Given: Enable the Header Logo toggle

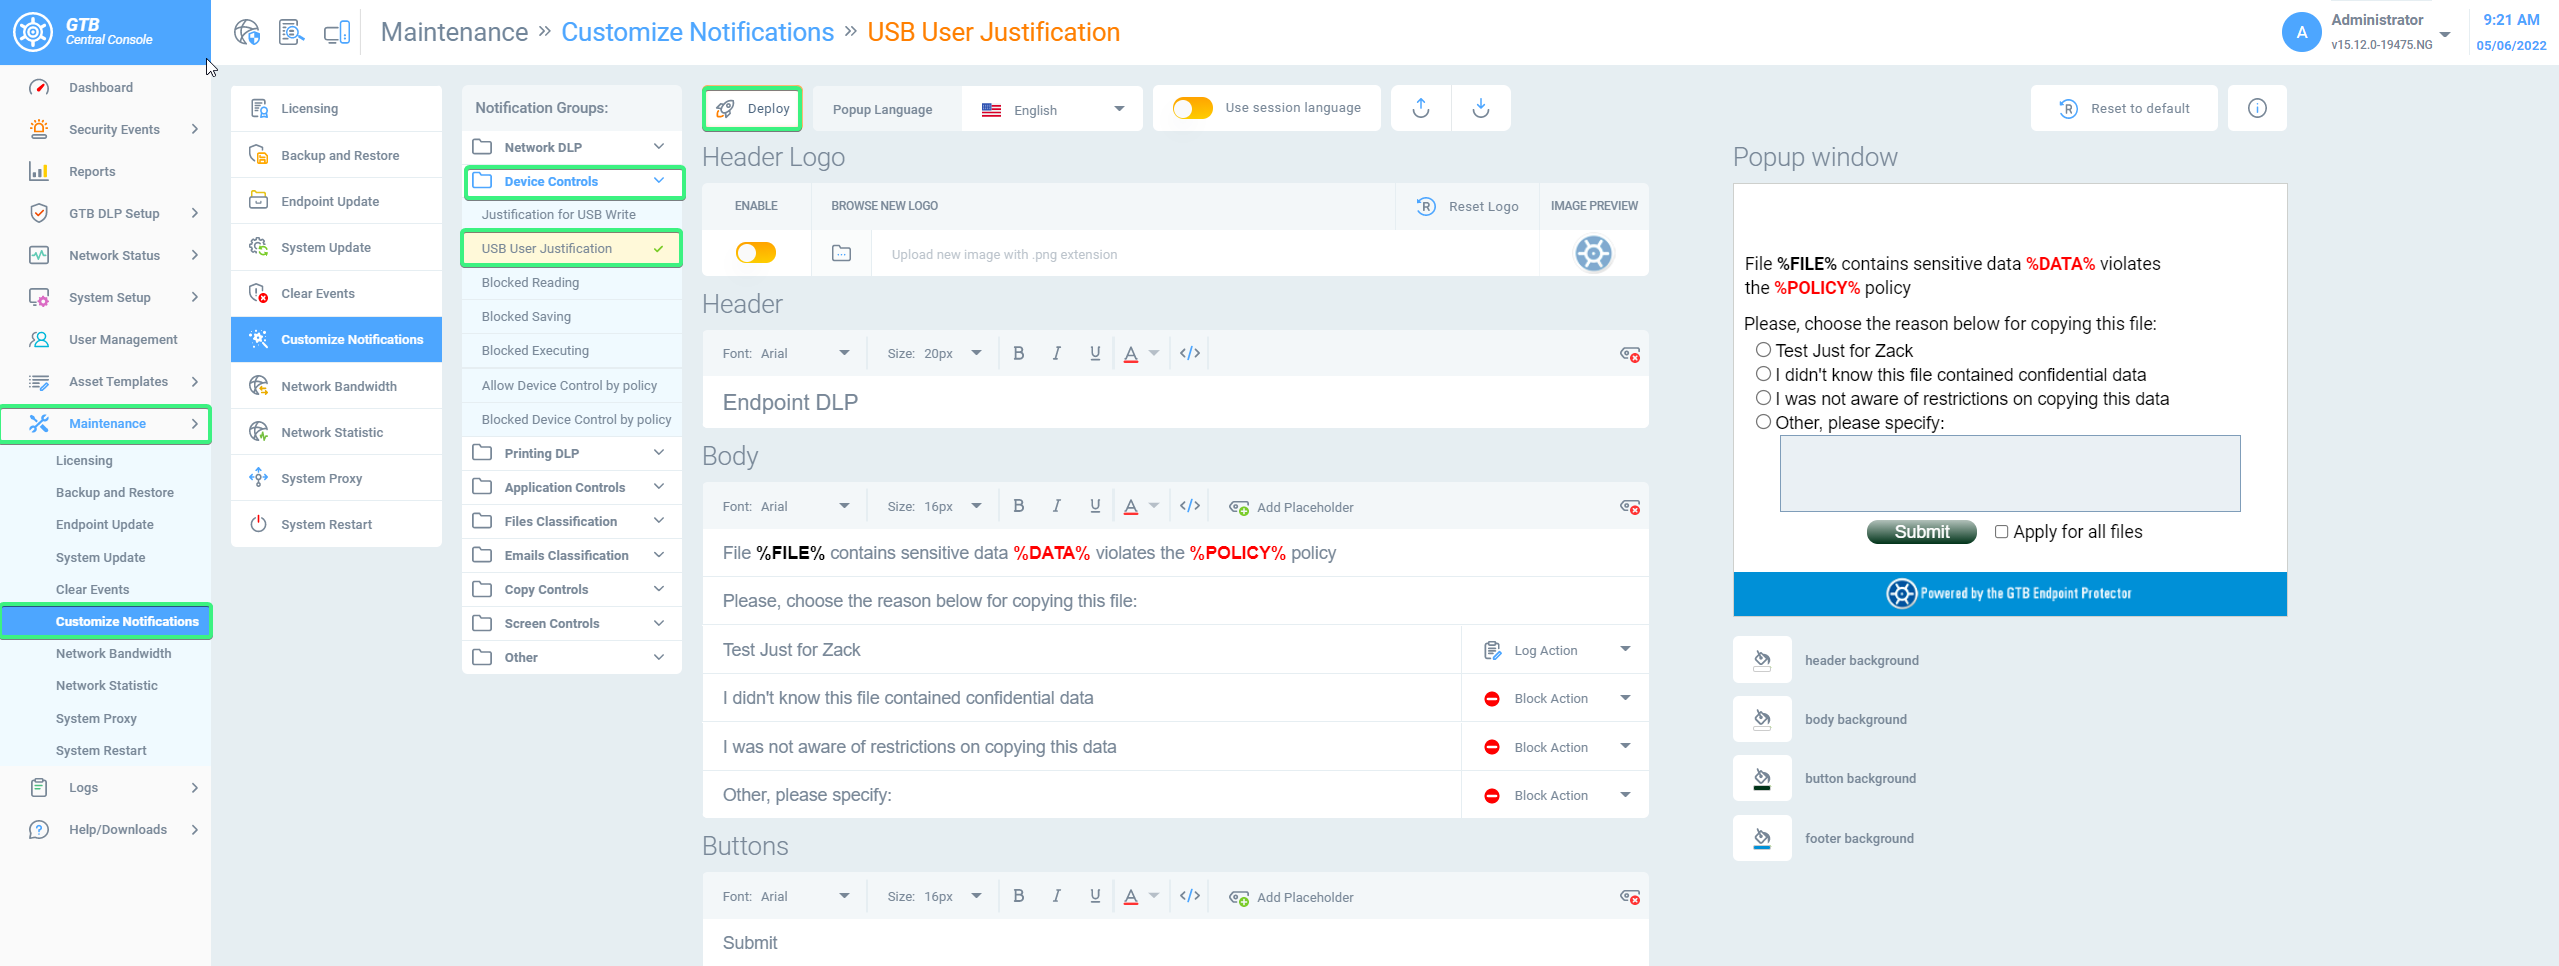Looking at the screenshot, I should coord(755,253).
